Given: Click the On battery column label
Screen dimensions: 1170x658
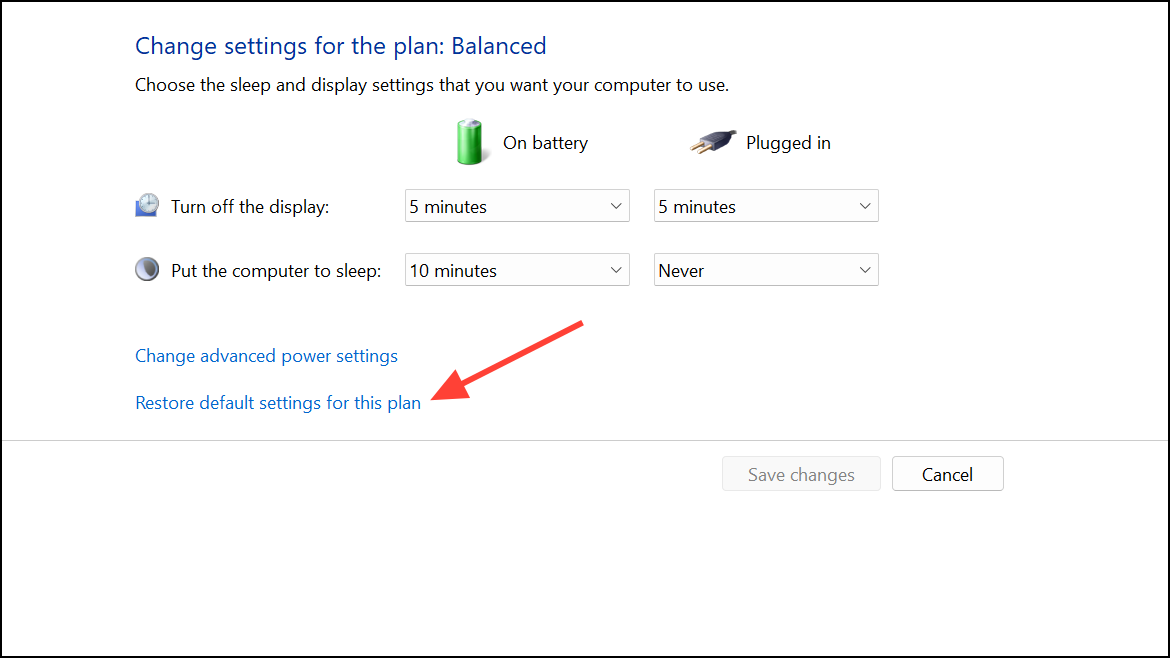Looking at the screenshot, I should [x=545, y=143].
